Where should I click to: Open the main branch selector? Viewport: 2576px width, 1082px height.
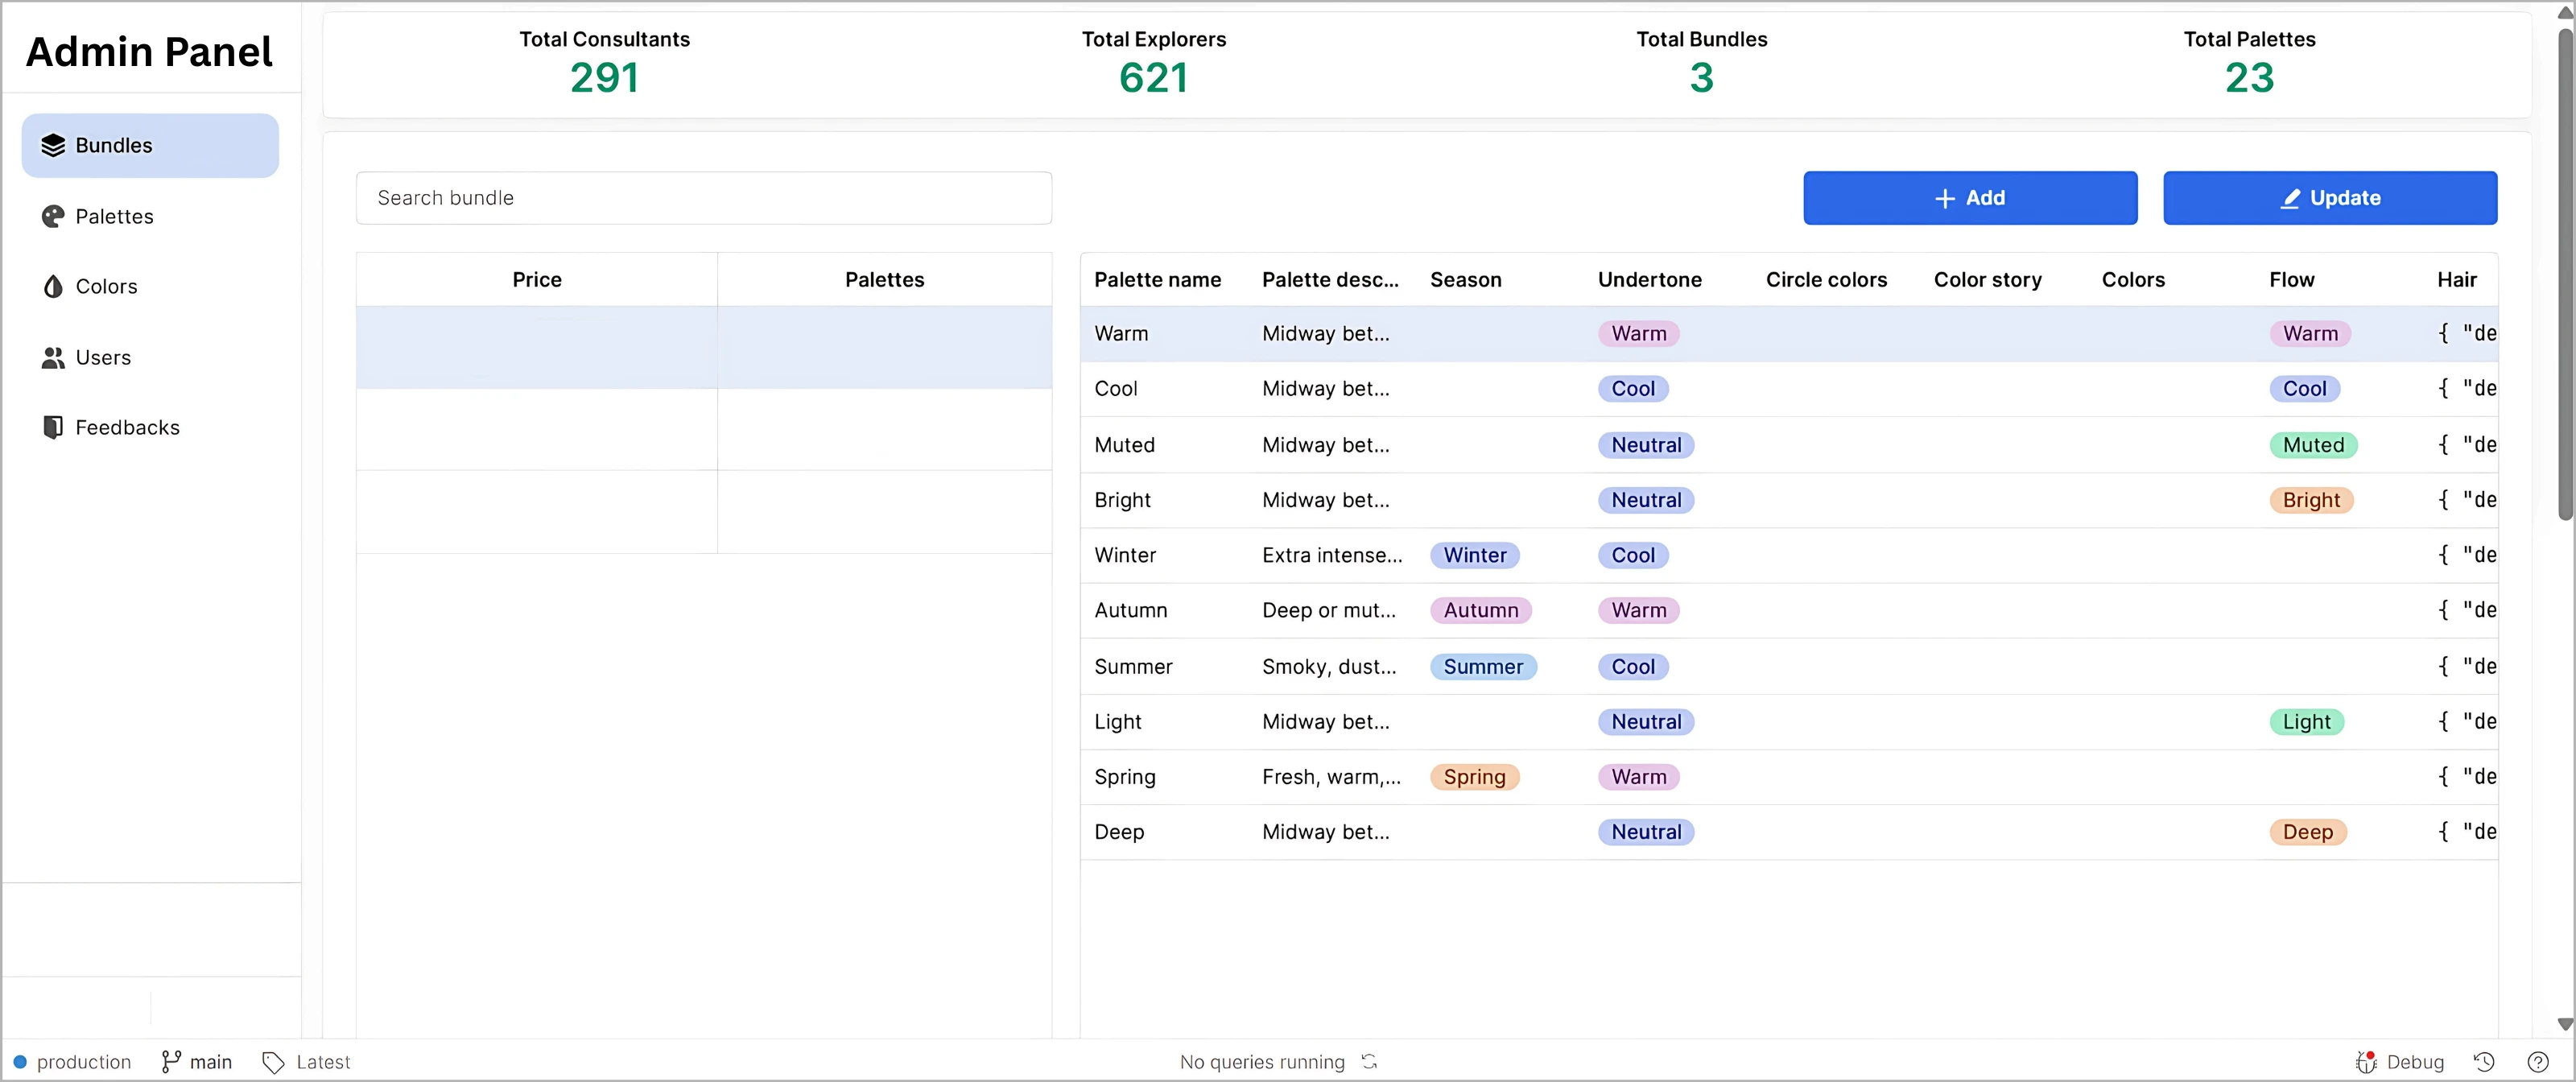[197, 1062]
